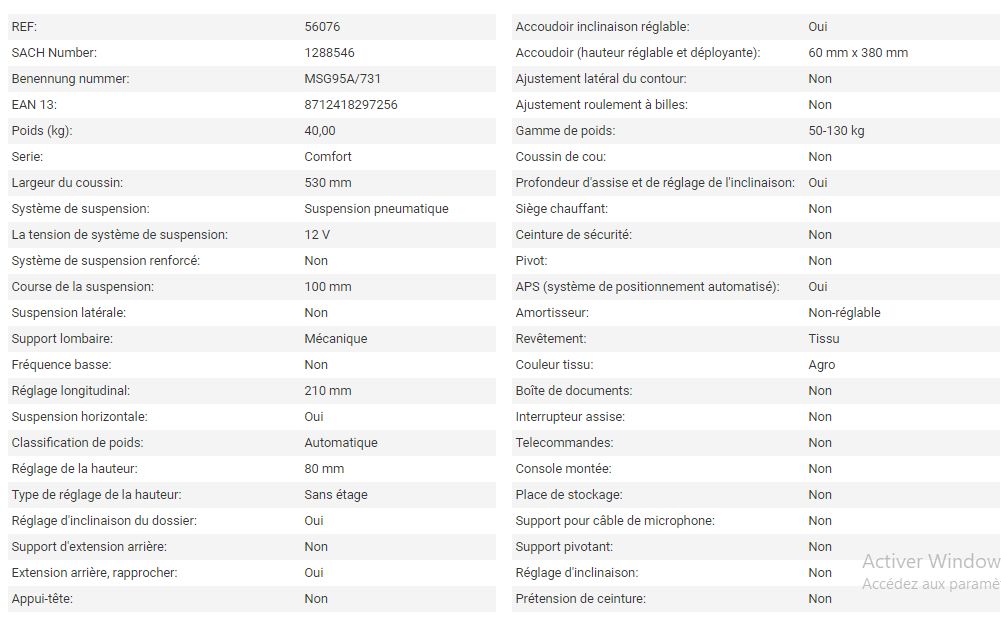The height and width of the screenshot is (622, 1001).
Task: Select the Revêtement value Tissu
Action: 823,339
